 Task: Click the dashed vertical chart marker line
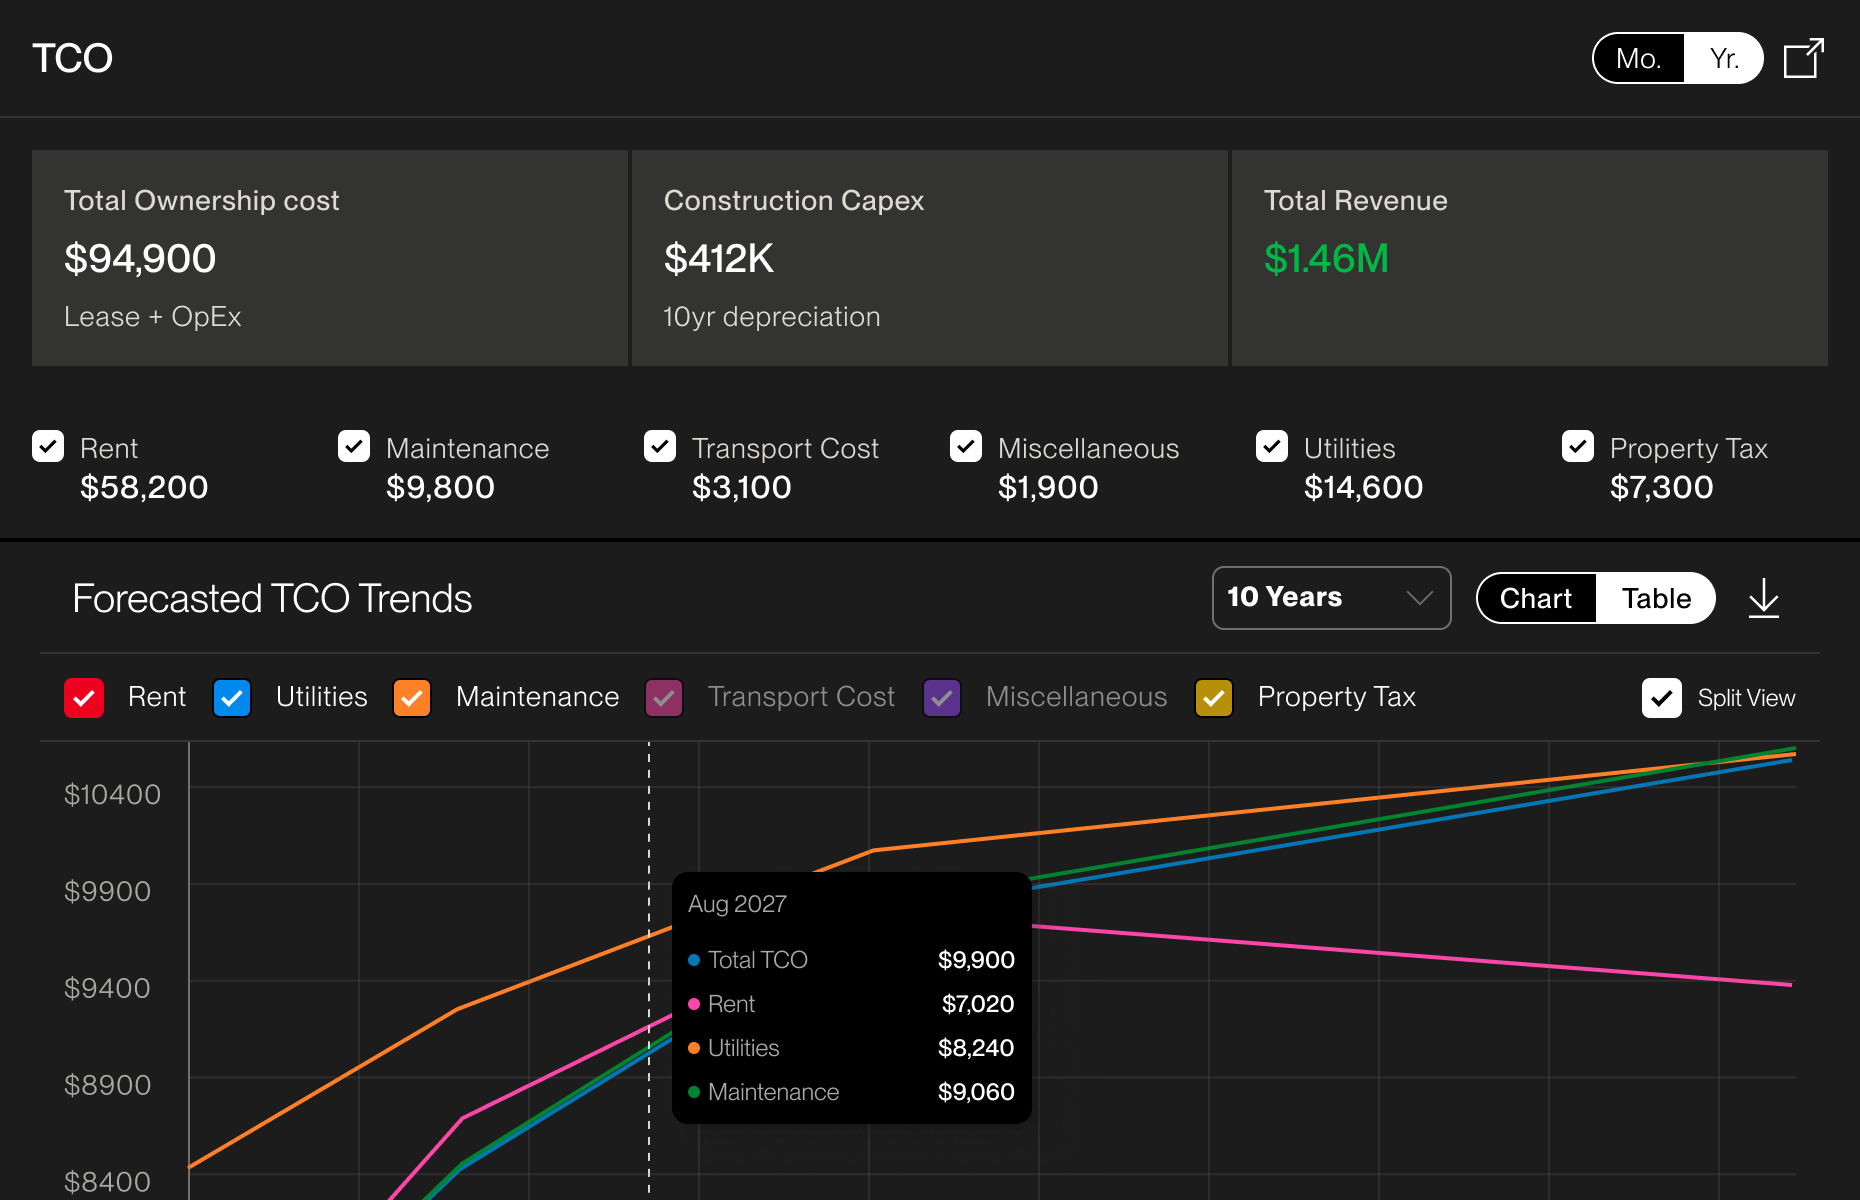tap(649, 970)
